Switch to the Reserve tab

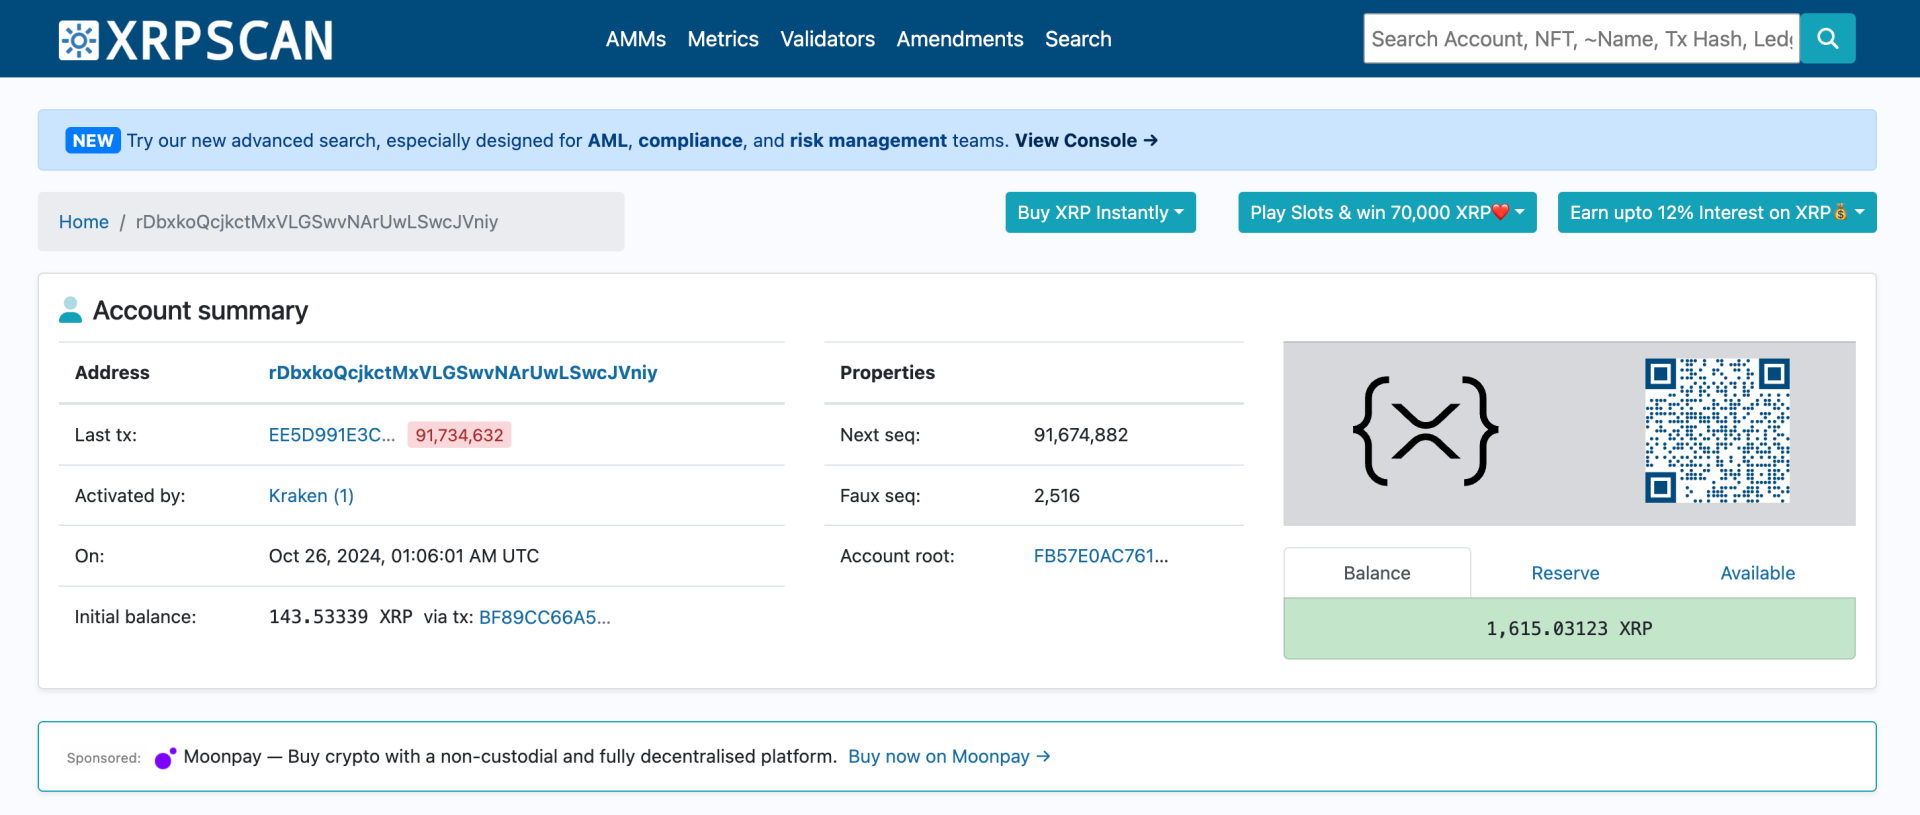point(1565,573)
